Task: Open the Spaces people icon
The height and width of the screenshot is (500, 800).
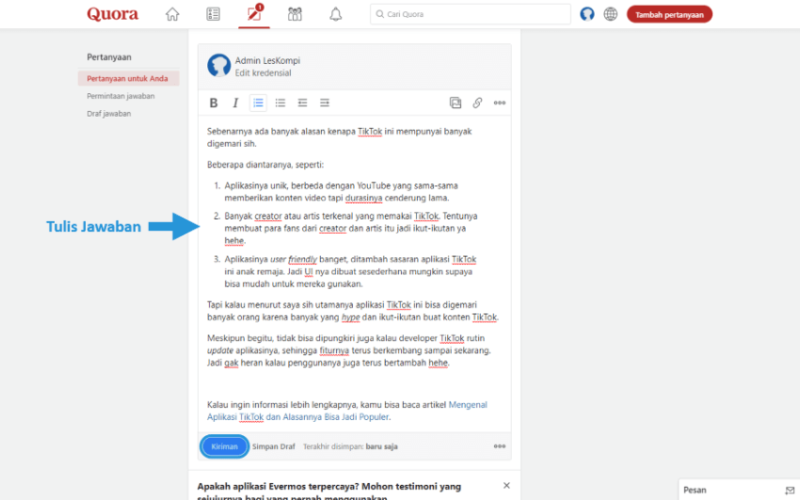Action: [295, 14]
